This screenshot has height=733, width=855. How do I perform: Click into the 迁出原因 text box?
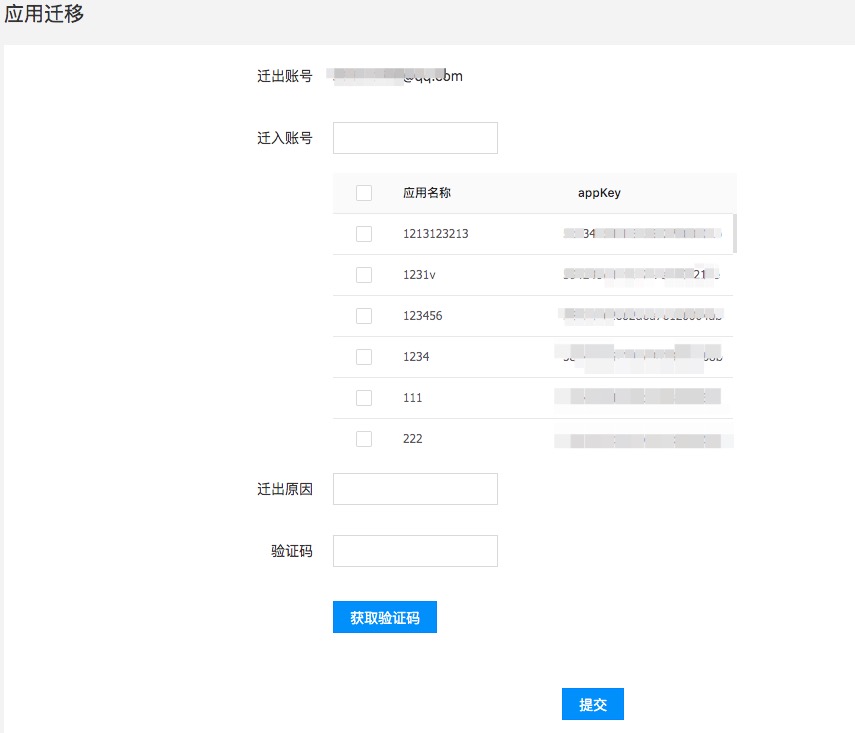click(415, 489)
